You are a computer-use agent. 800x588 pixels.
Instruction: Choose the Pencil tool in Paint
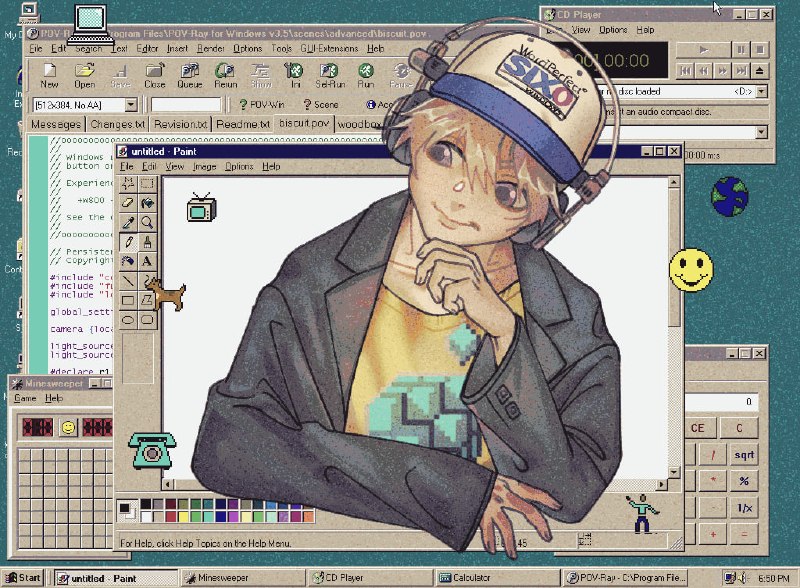point(128,242)
